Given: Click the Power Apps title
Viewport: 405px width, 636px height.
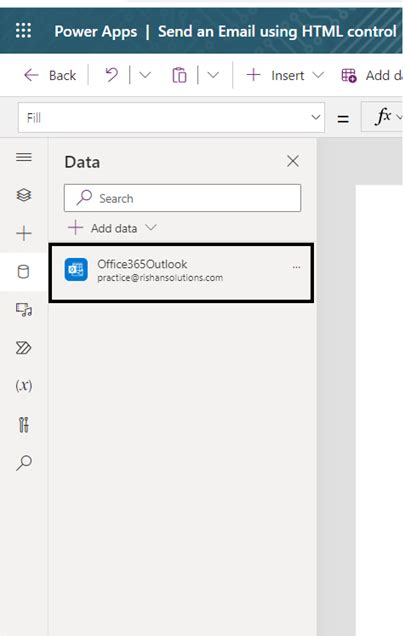Looking at the screenshot, I should pos(95,32).
